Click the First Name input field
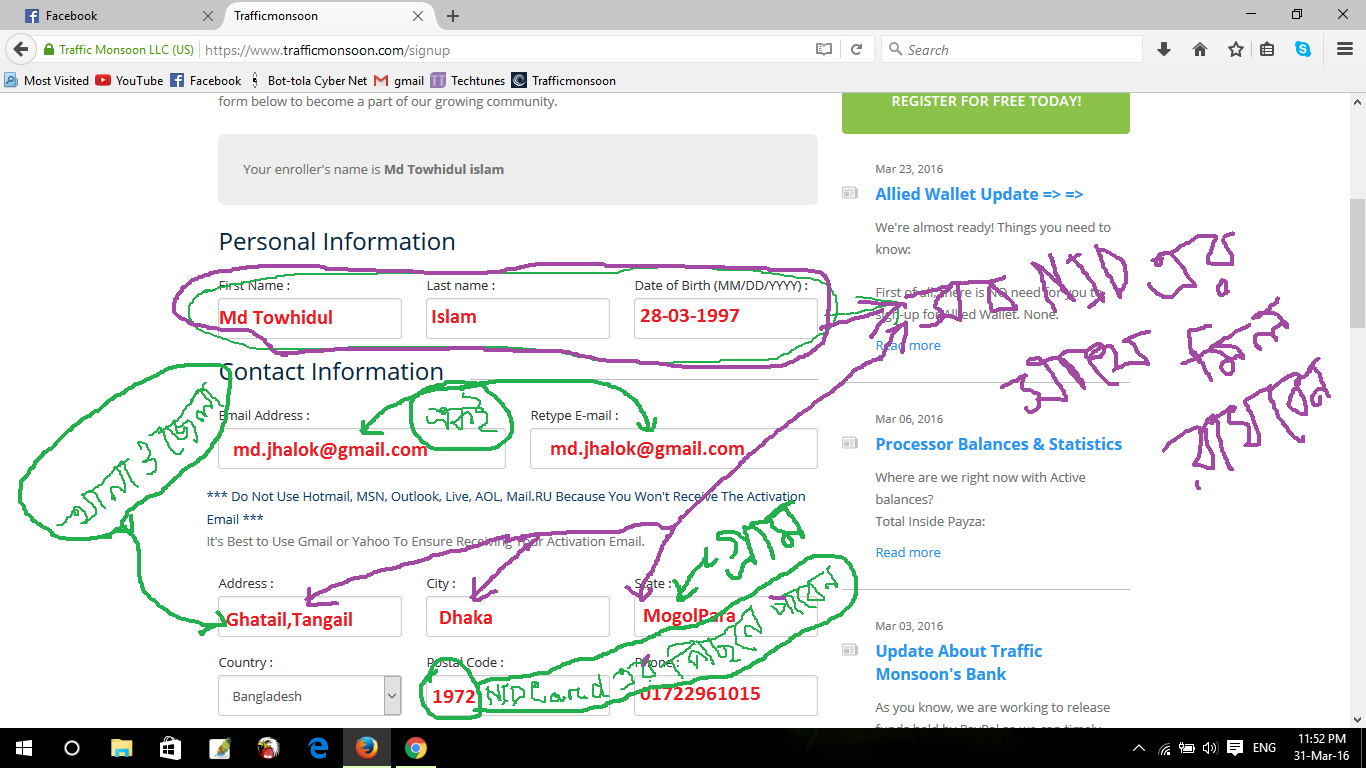1366x768 pixels. [310, 318]
